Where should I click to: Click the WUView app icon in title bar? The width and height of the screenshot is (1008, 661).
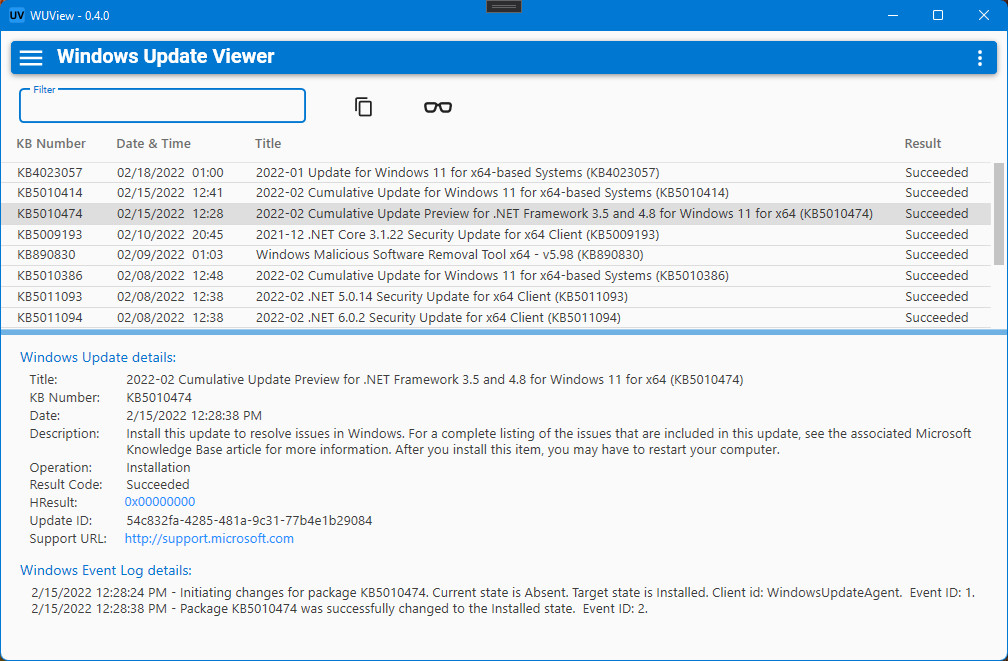[x=17, y=15]
